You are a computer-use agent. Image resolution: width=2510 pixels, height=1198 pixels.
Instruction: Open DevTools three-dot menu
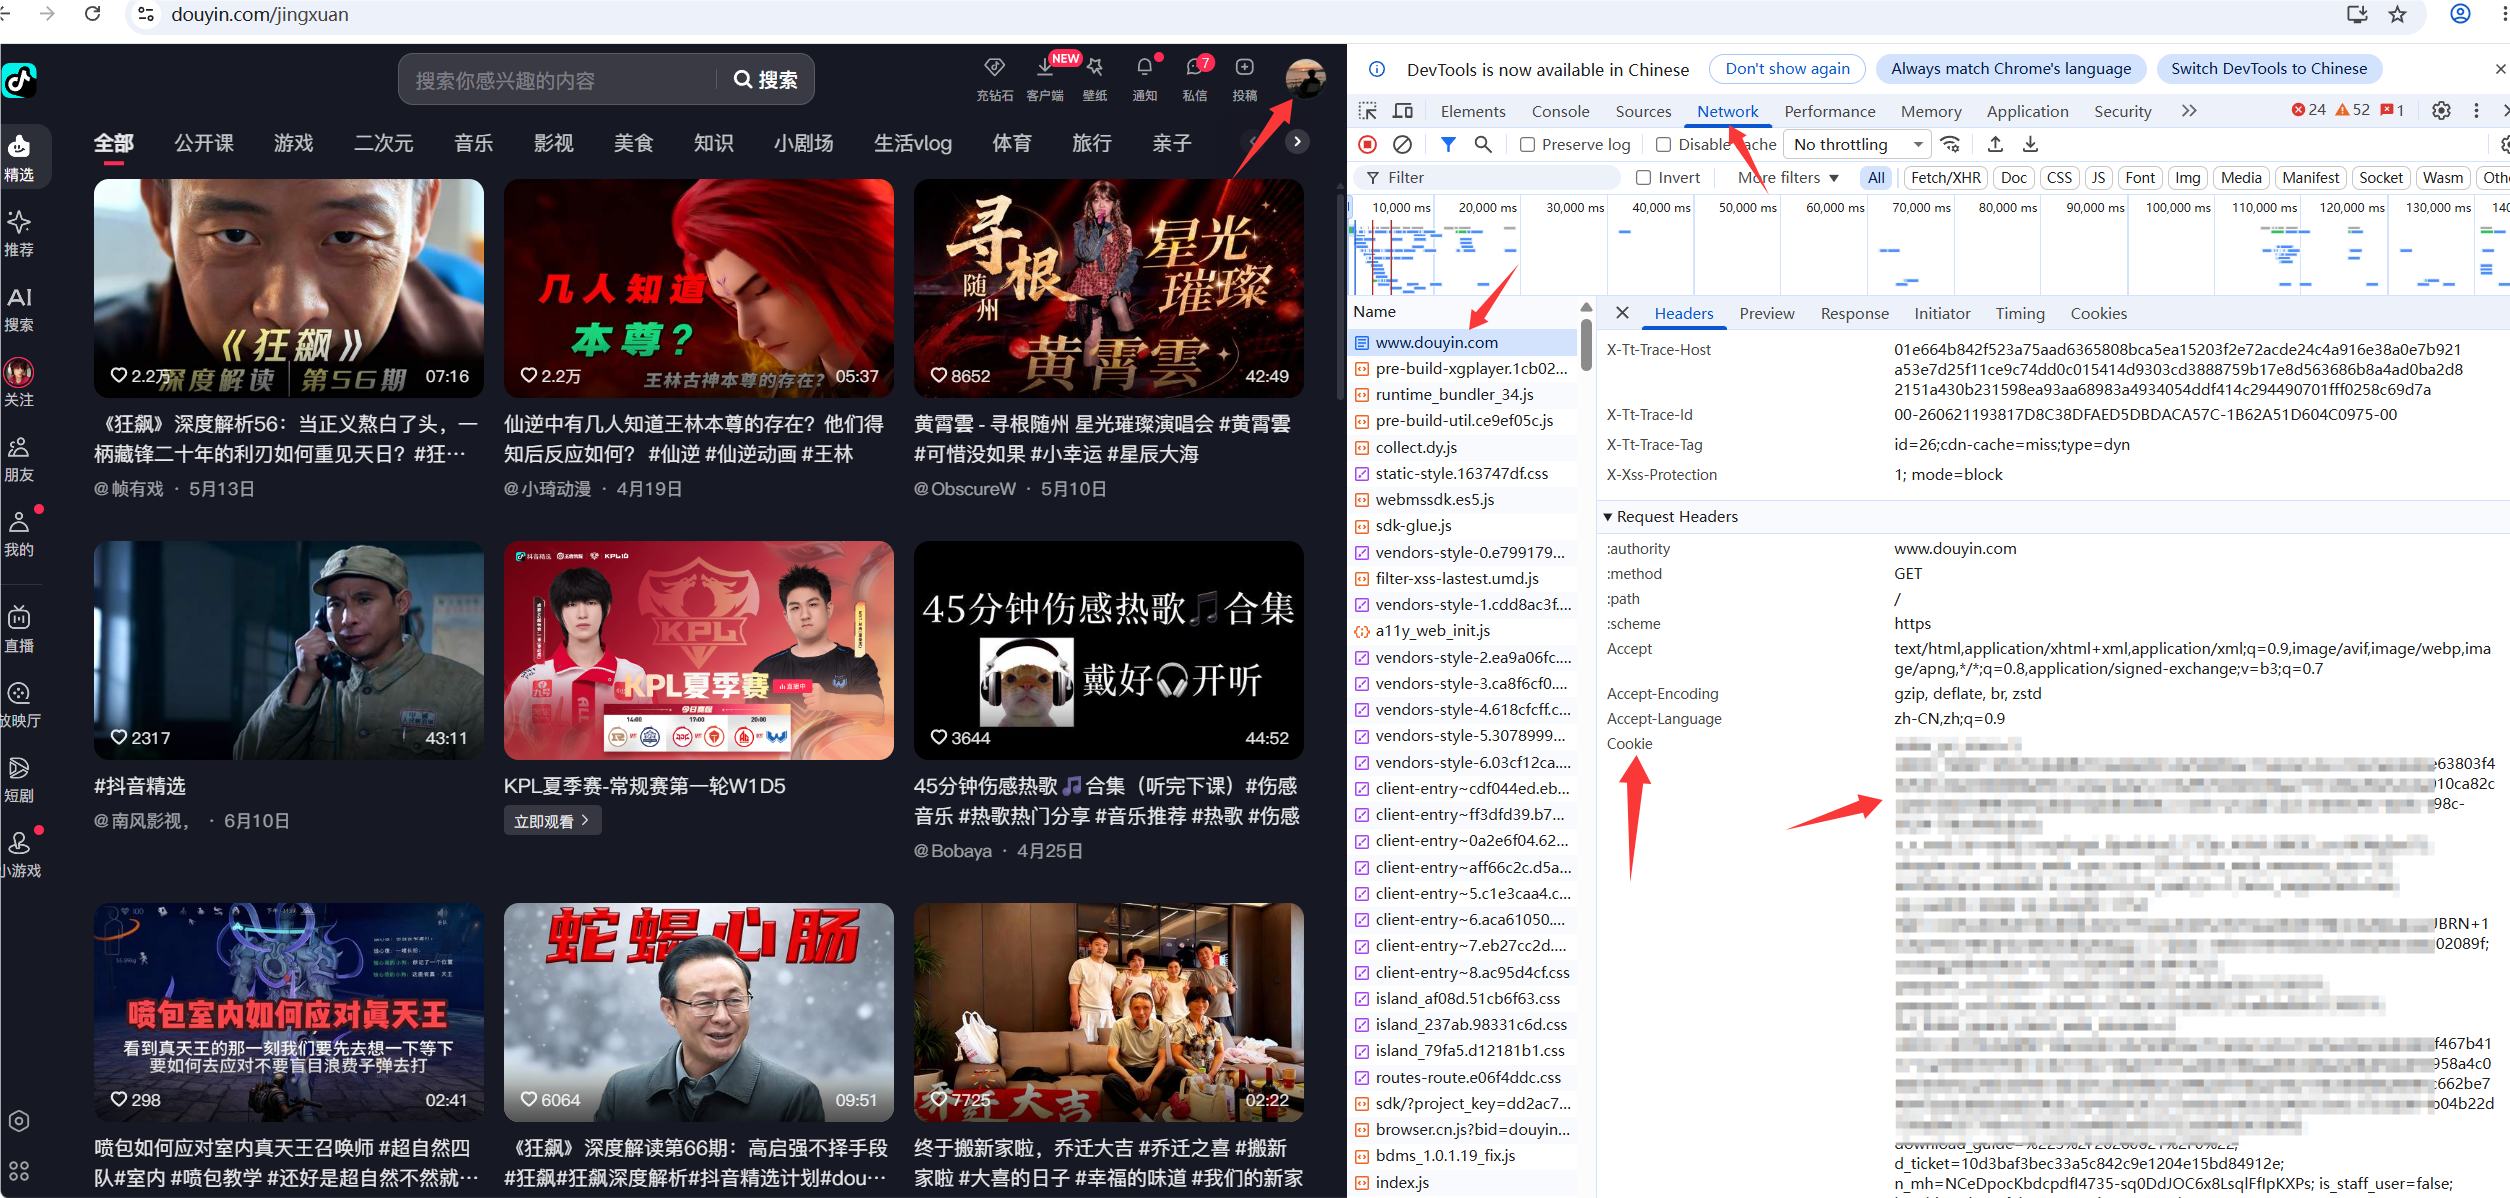(x=2476, y=111)
